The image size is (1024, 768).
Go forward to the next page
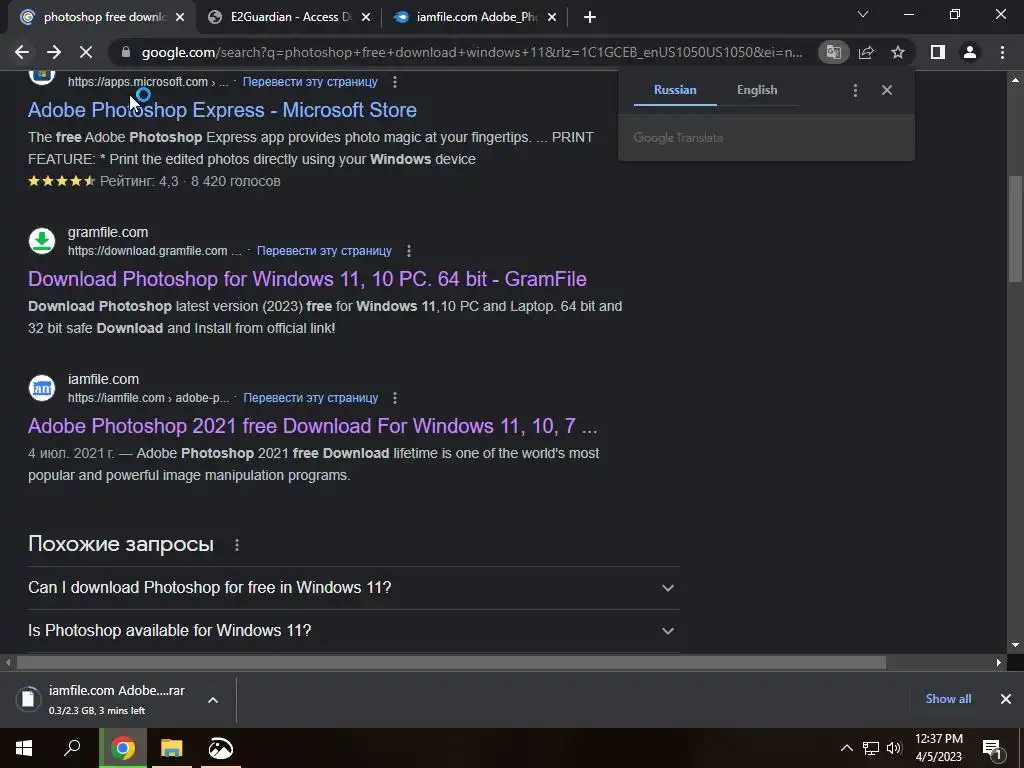tap(54, 52)
